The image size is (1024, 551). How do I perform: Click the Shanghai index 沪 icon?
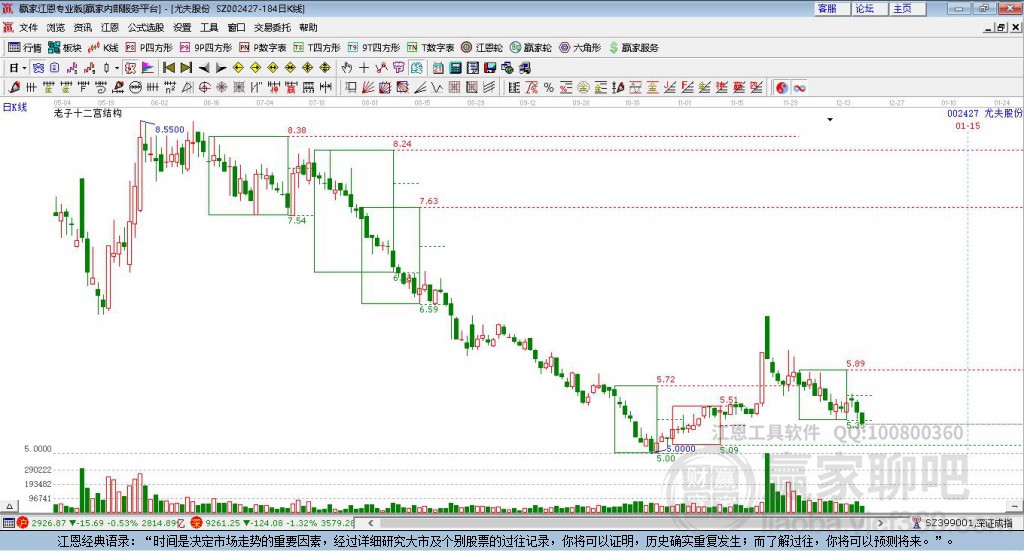[x=23, y=523]
